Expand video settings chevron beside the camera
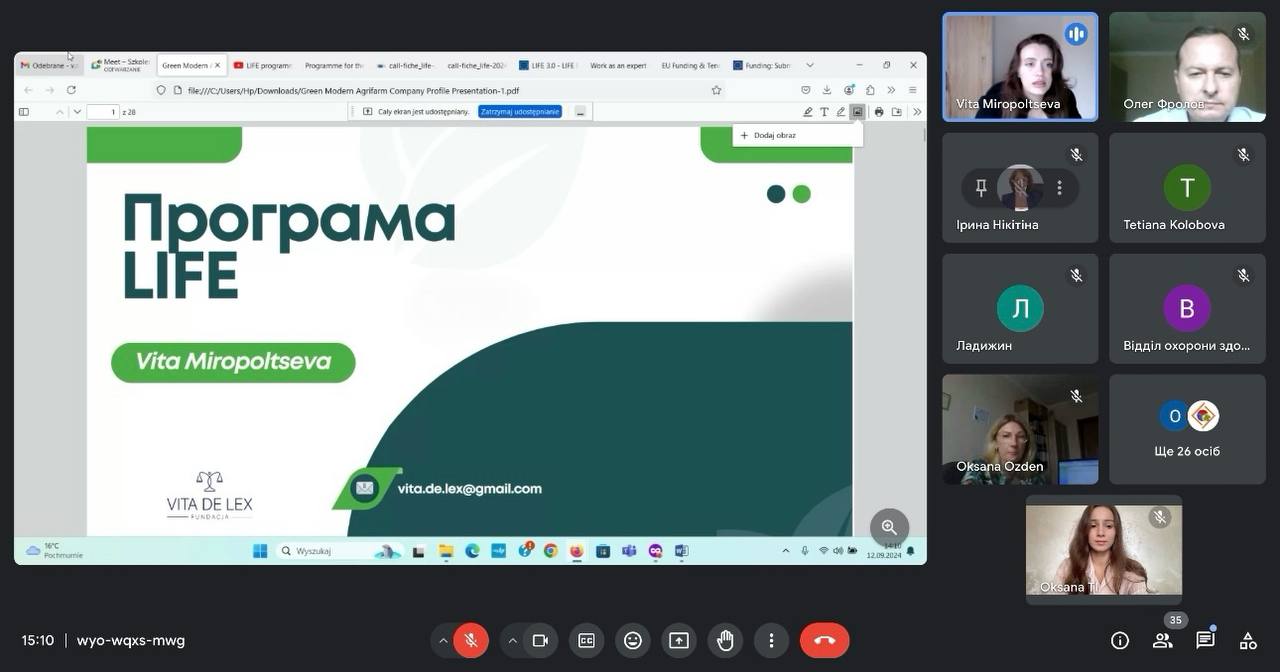 pos(513,640)
